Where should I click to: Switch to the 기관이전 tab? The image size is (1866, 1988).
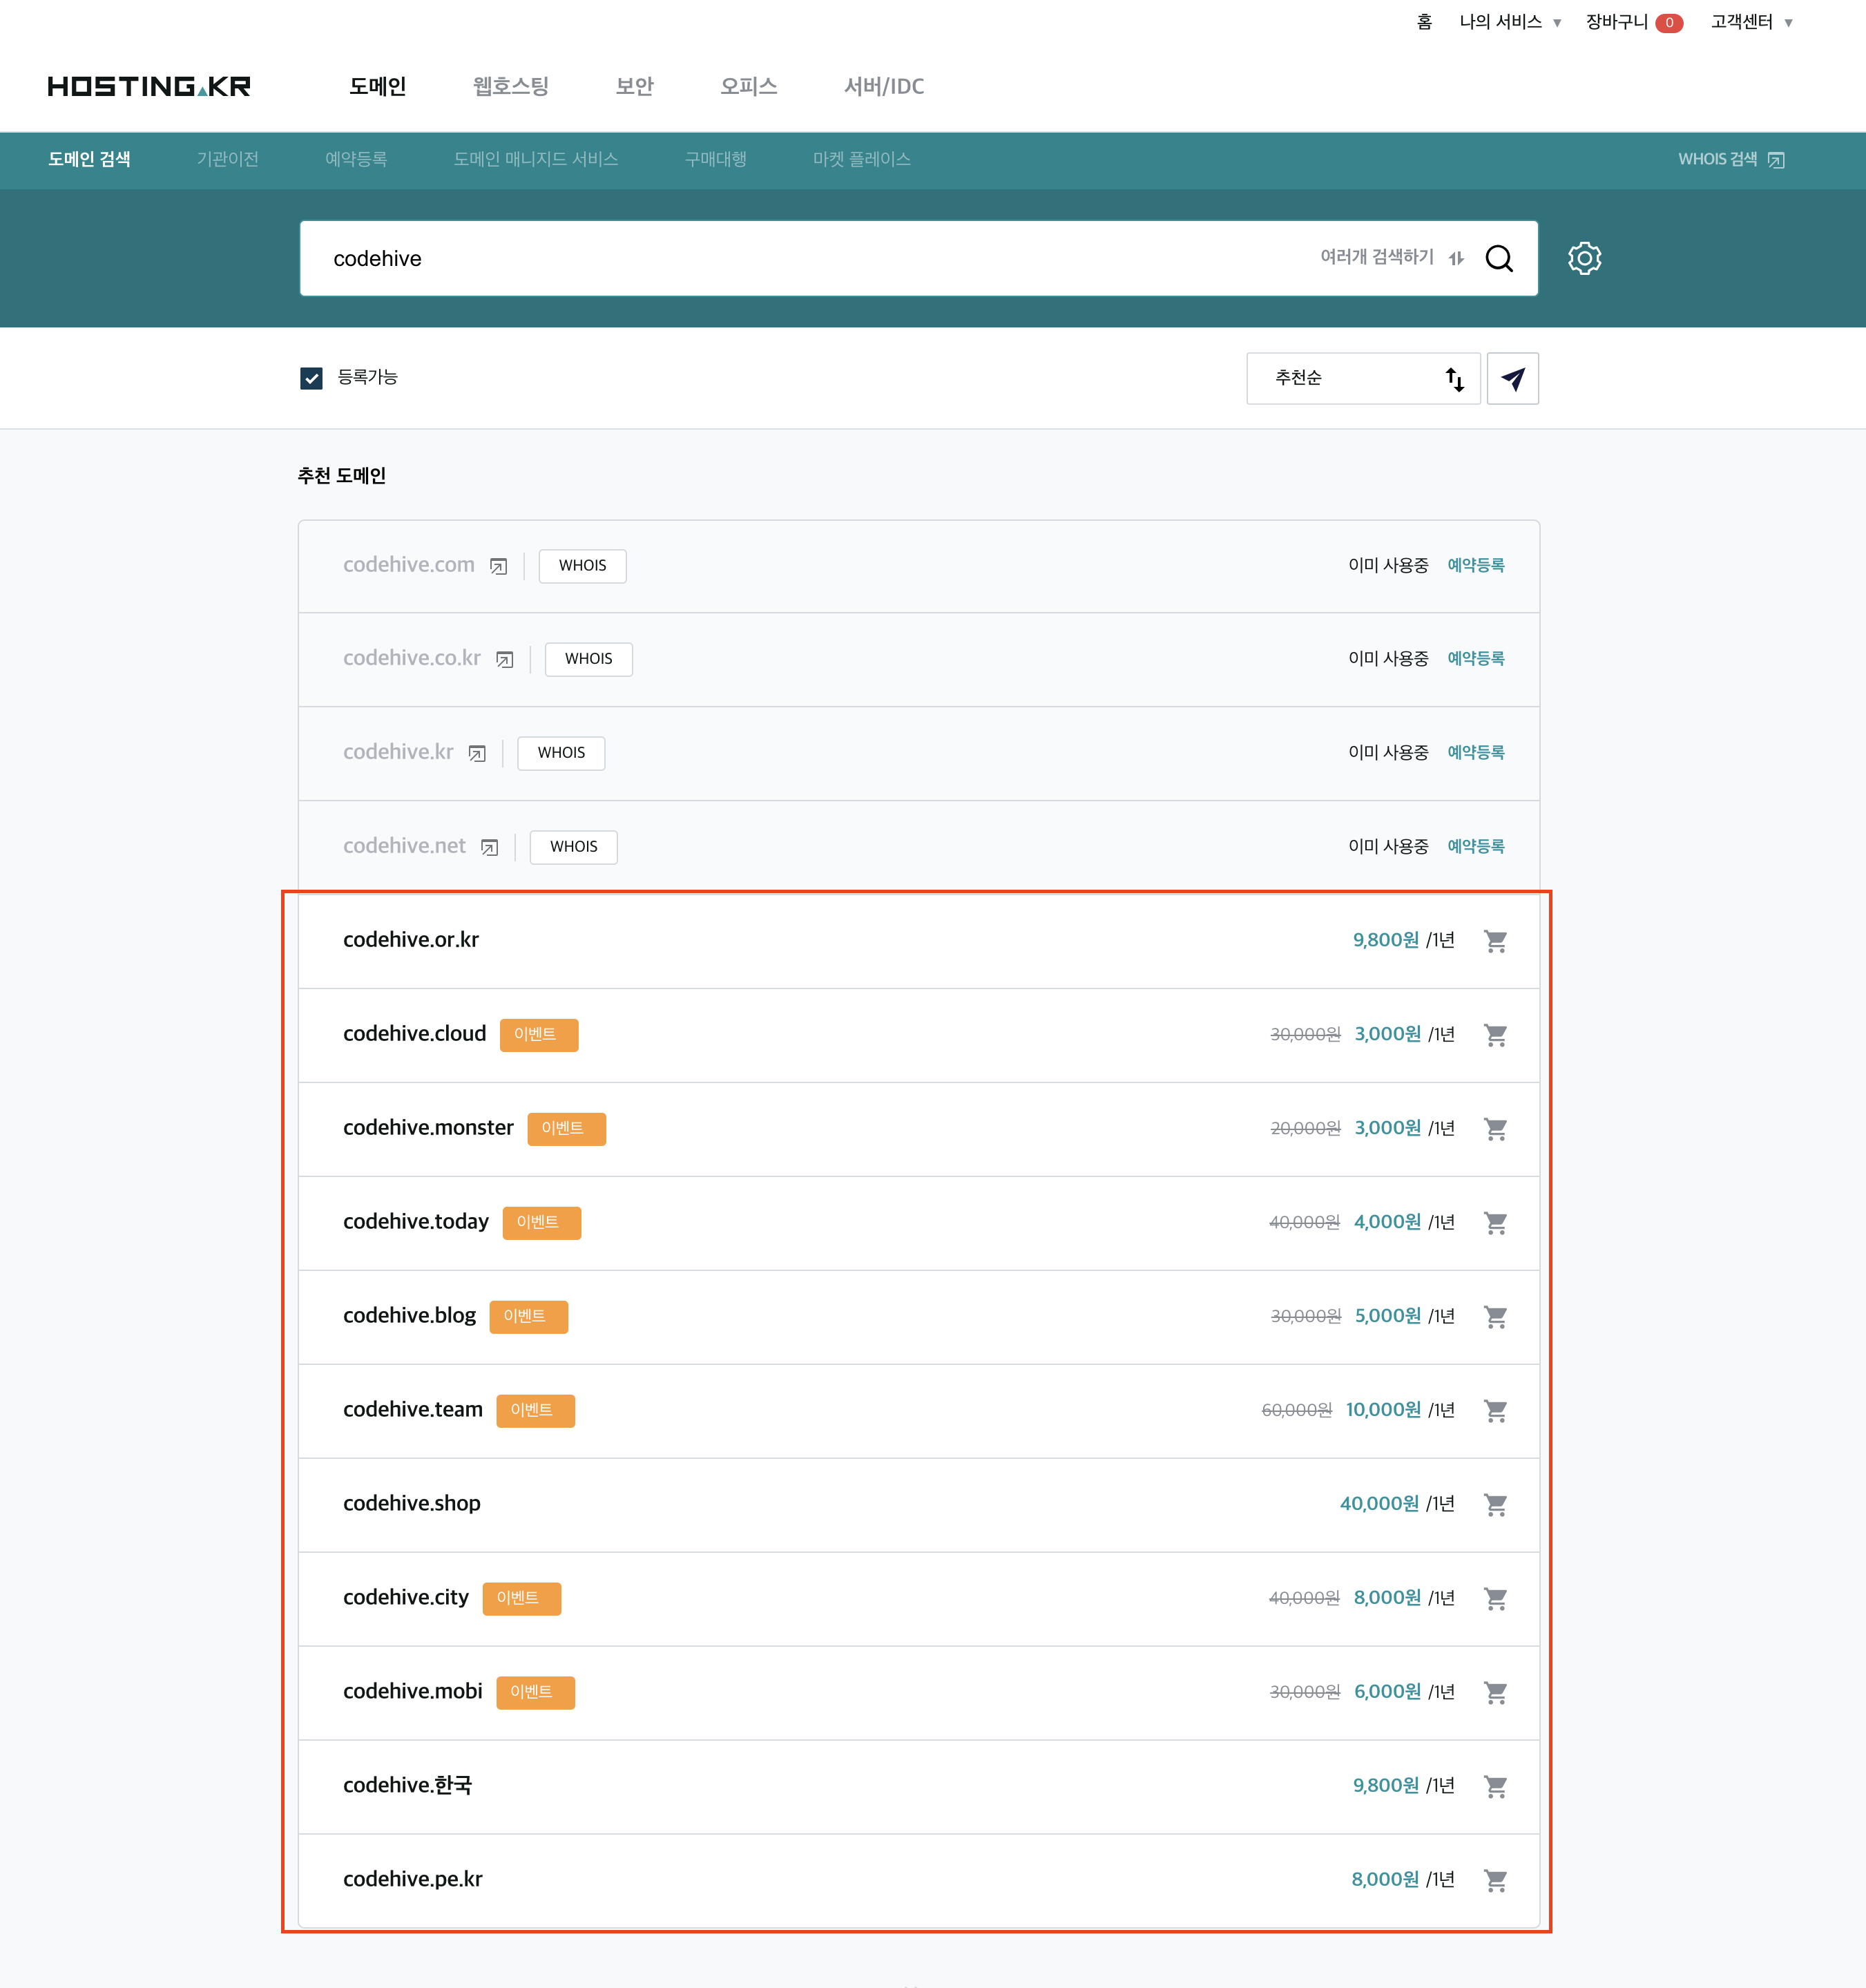tap(227, 160)
